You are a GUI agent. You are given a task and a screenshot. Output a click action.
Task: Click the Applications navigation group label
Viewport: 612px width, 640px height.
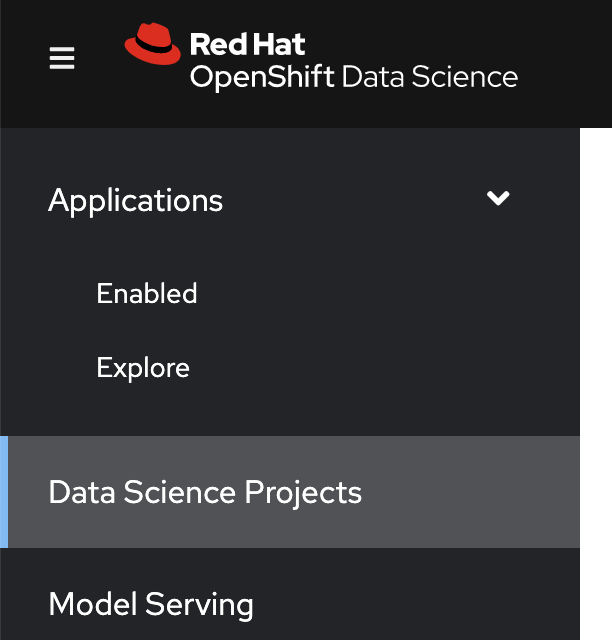[x=136, y=200]
